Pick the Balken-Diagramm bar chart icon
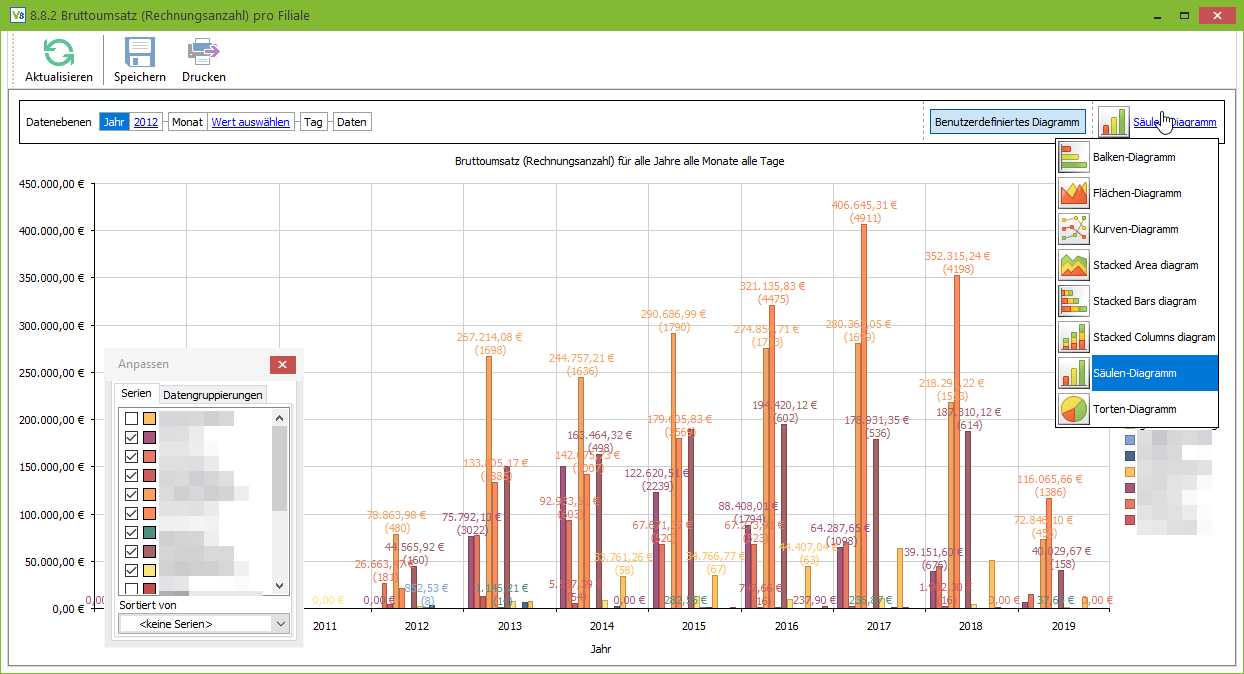The image size is (1244, 674). coord(1074,157)
